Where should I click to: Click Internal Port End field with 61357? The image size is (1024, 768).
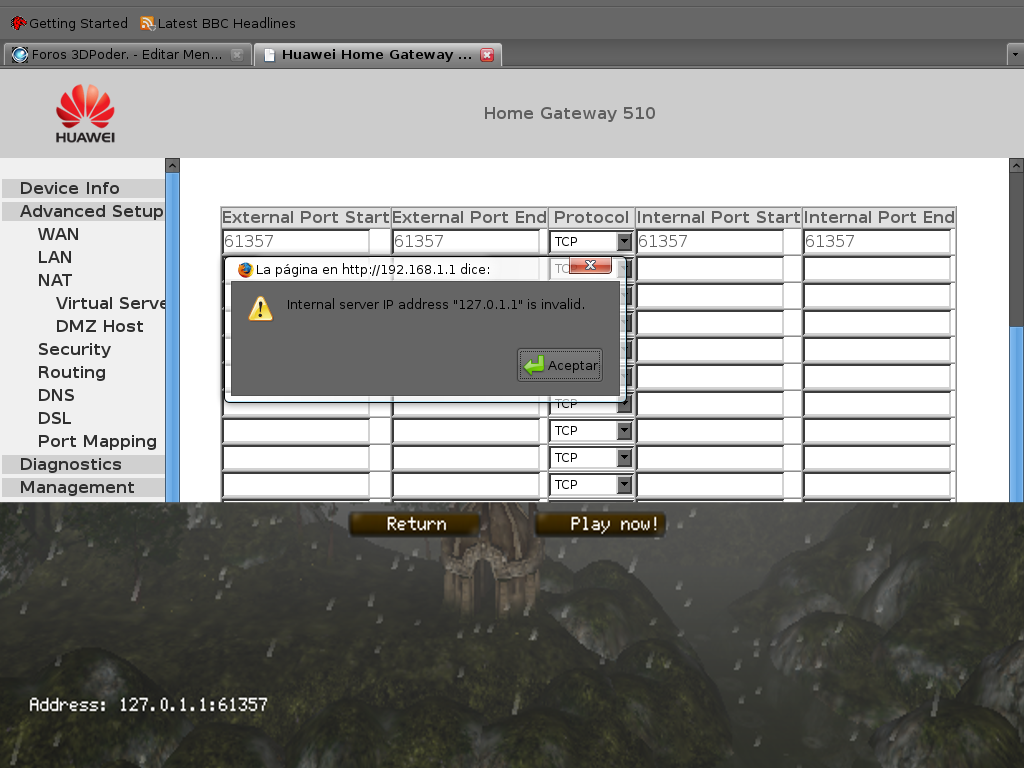tap(877, 242)
